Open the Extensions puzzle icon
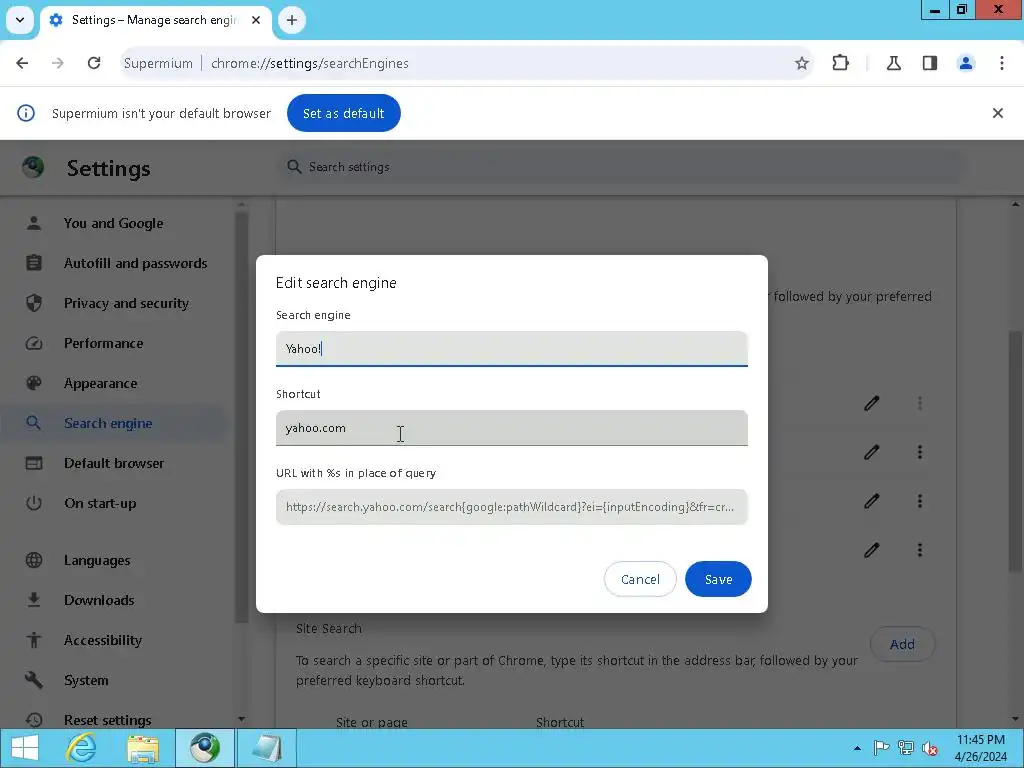Screen dimensions: 1024x768 point(840,63)
